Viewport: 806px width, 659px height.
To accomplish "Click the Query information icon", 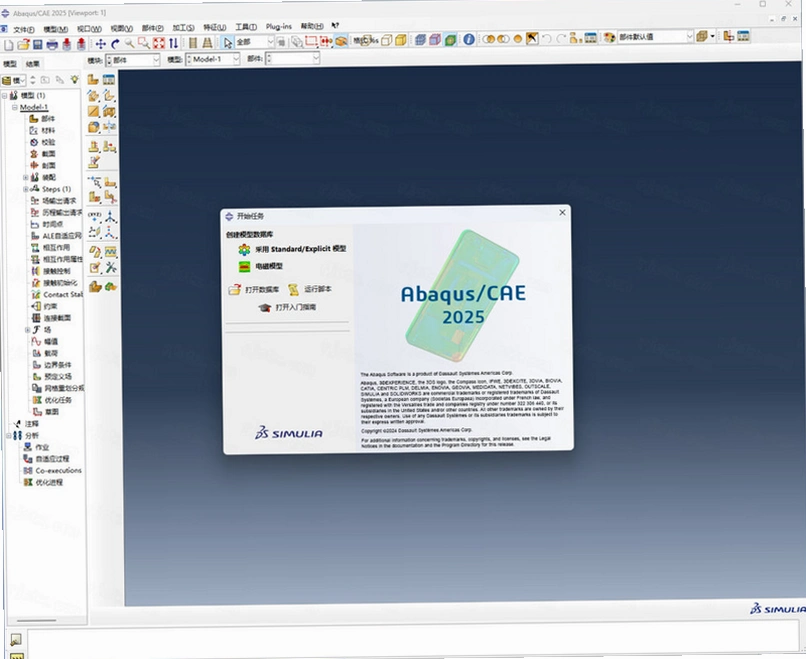I will (x=469, y=39).
